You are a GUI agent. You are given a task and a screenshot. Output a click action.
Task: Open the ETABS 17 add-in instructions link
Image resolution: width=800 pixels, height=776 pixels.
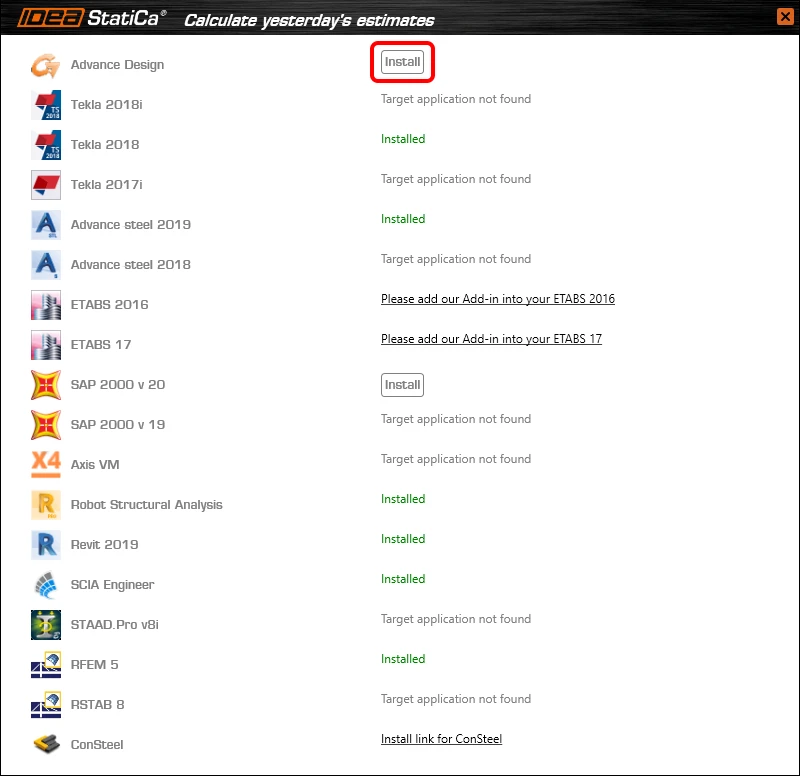point(491,339)
